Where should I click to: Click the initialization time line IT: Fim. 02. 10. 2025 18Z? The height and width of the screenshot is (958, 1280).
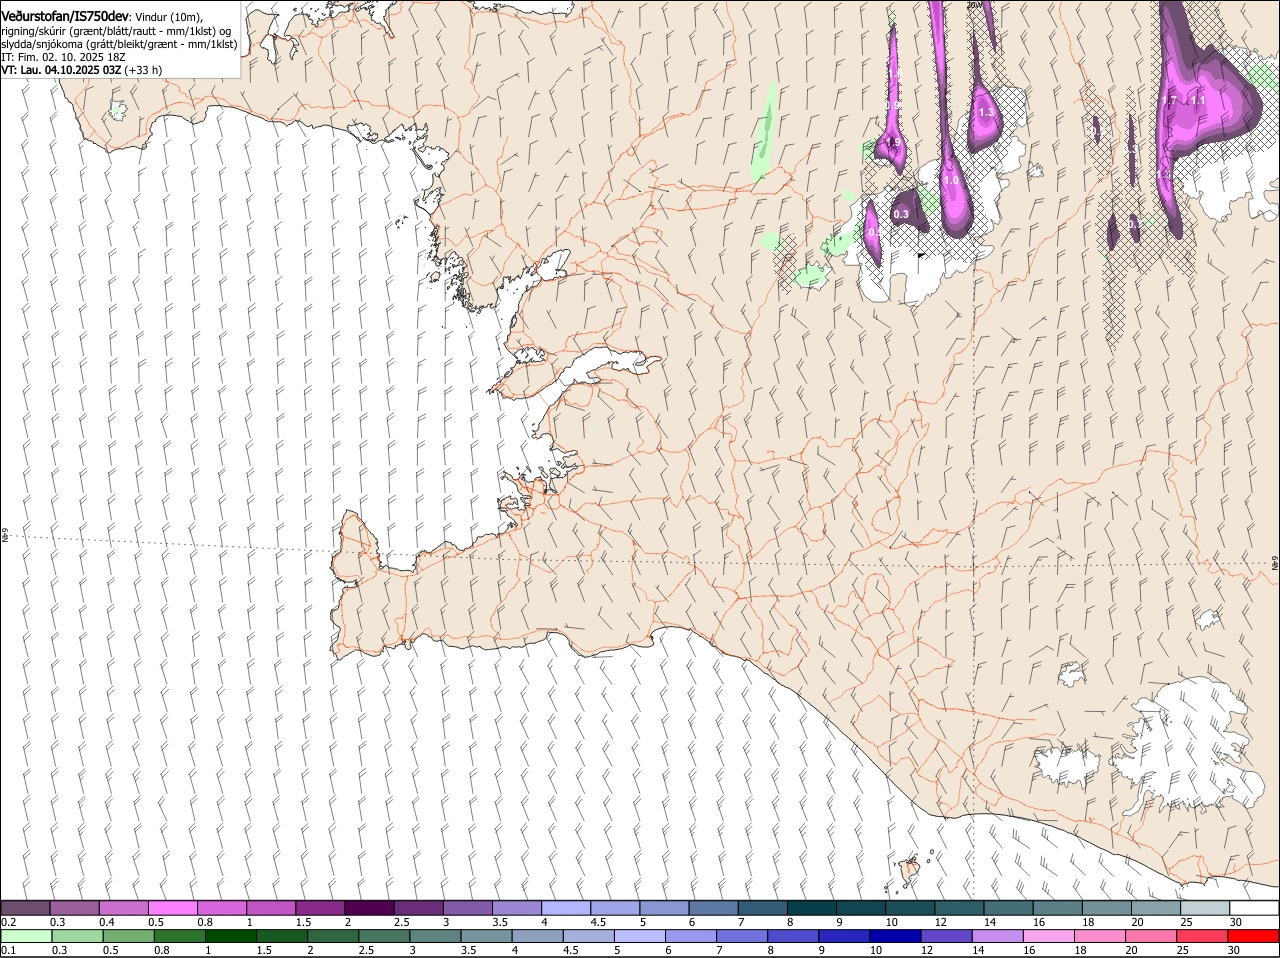(x=63, y=57)
